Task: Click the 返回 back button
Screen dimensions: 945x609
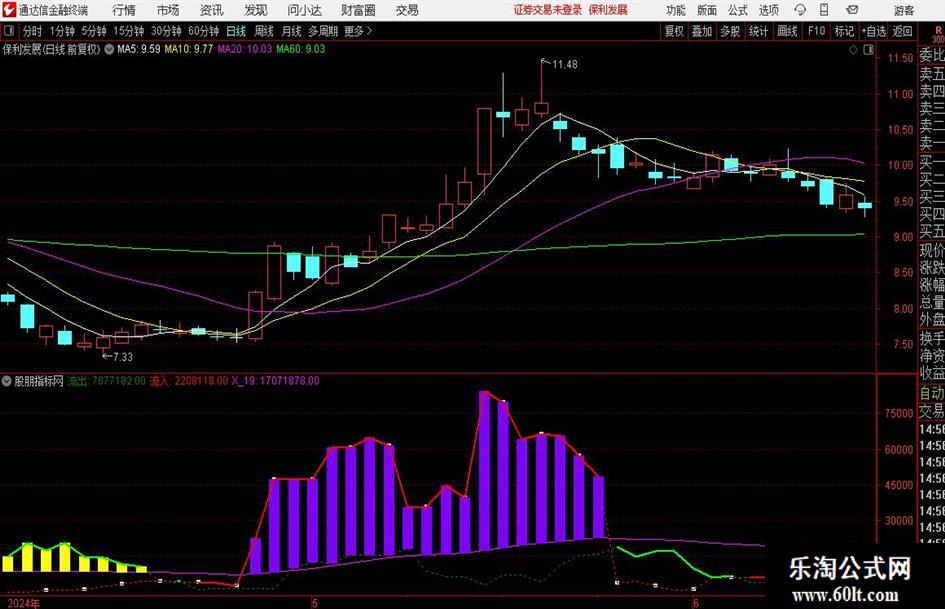Action: 902,31
